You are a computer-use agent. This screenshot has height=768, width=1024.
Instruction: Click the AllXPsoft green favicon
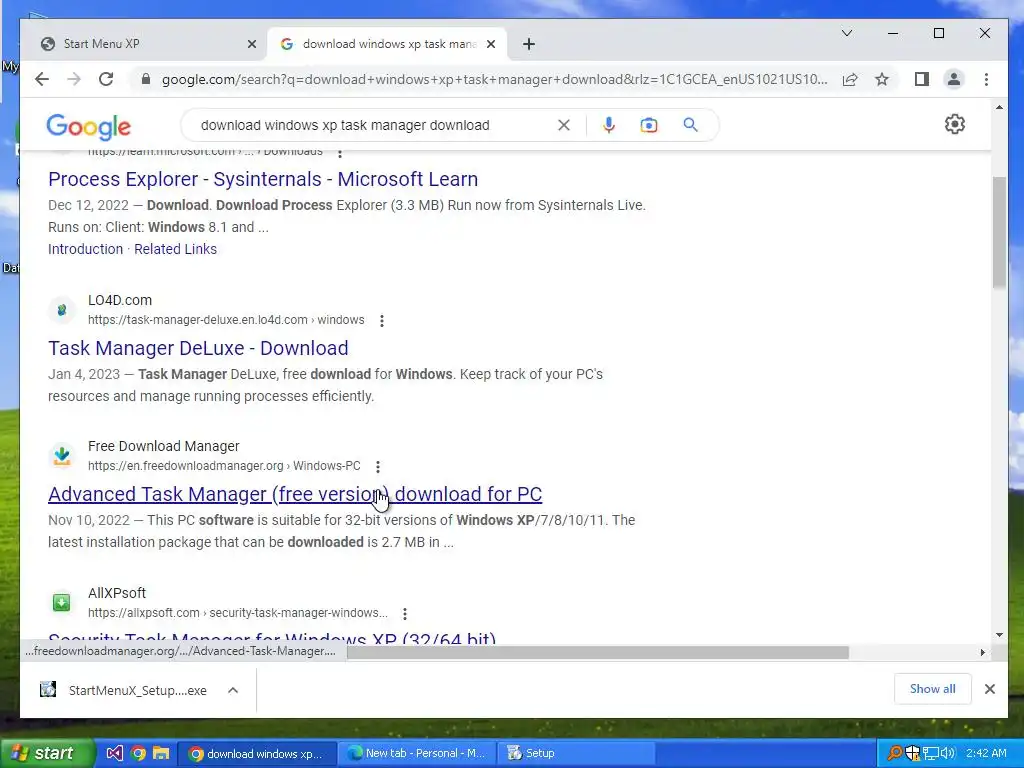pyautogui.click(x=62, y=602)
